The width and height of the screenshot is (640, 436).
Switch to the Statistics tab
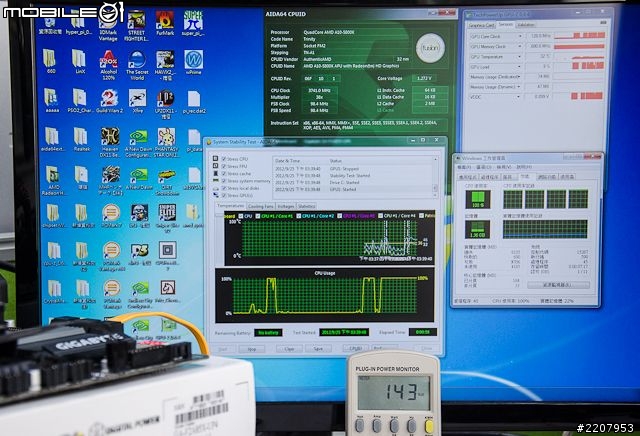pos(307,207)
